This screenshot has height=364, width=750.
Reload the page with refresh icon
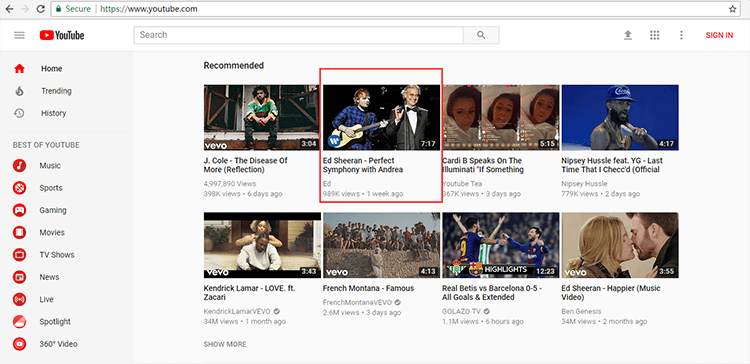point(41,9)
